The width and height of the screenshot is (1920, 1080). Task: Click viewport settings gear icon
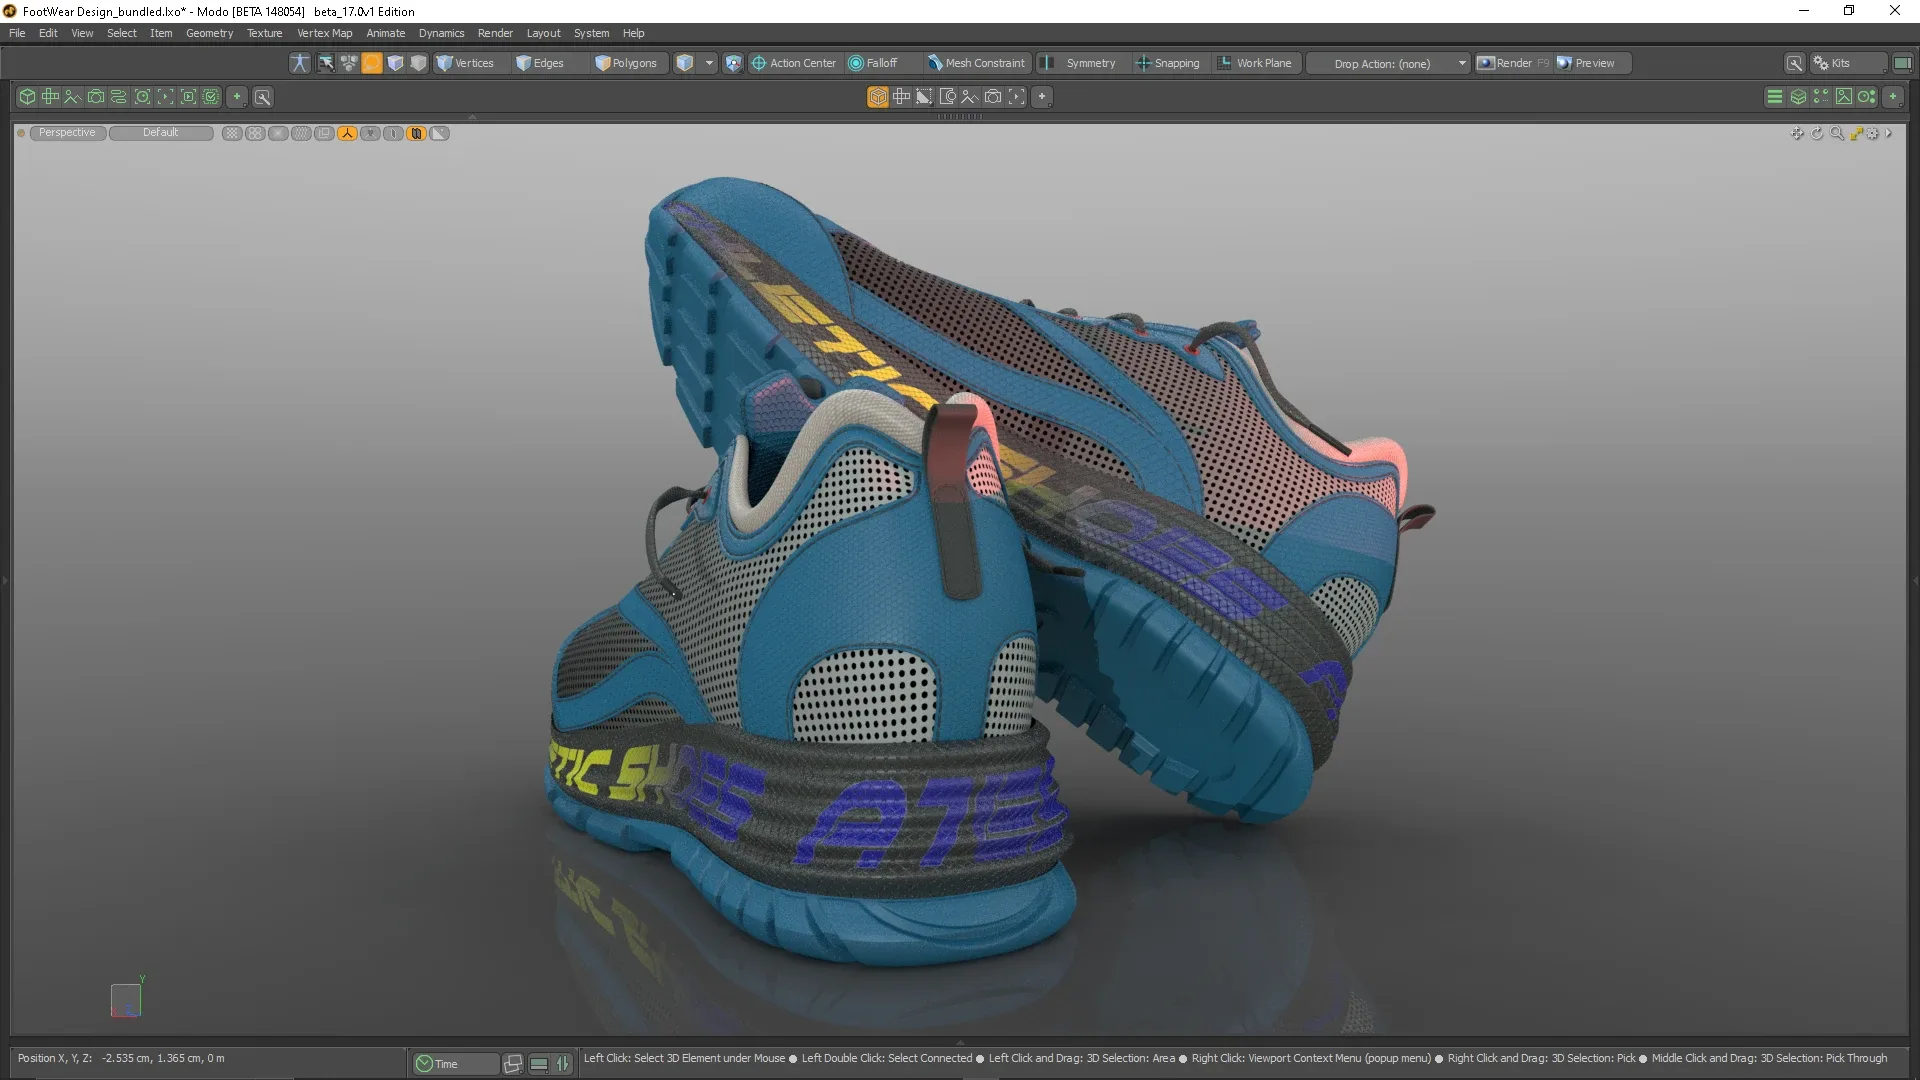pyautogui.click(x=1873, y=134)
